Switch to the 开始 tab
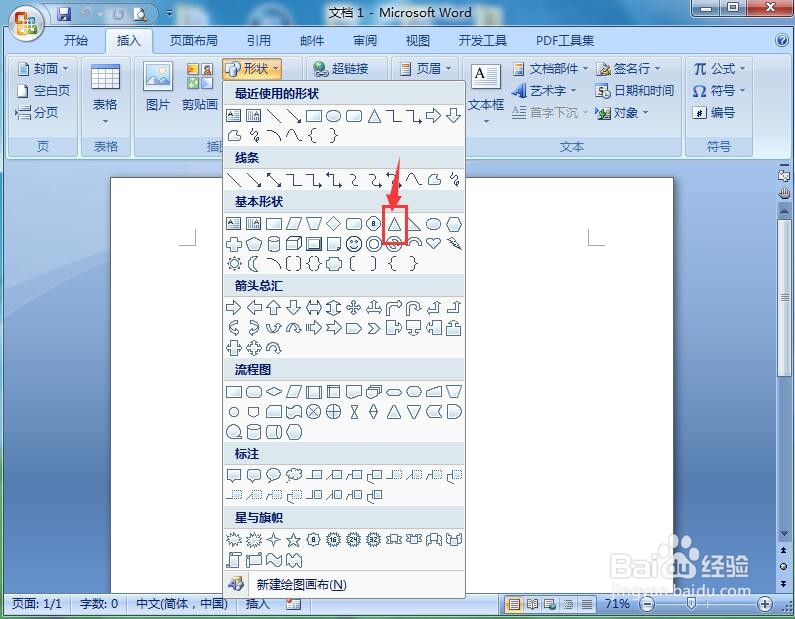Image resolution: width=795 pixels, height=619 pixels. (76, 41)
